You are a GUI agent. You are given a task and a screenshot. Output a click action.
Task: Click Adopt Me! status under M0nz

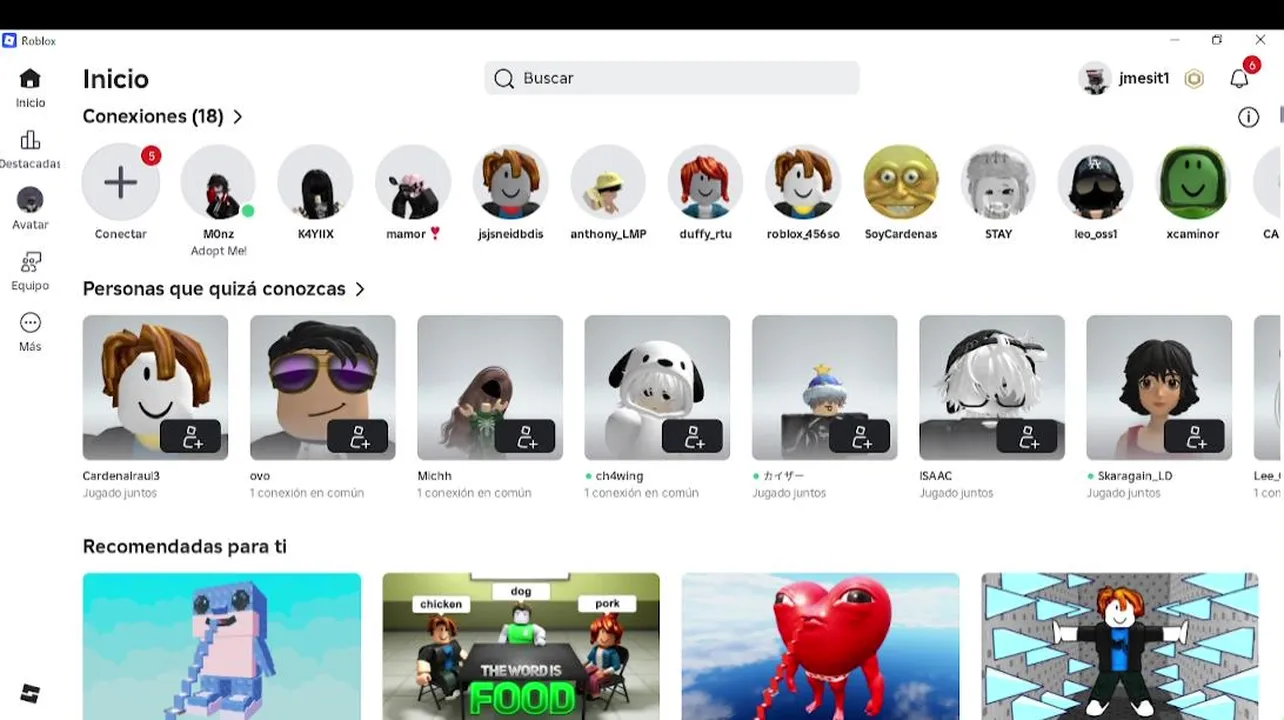[x=218, y=251]
